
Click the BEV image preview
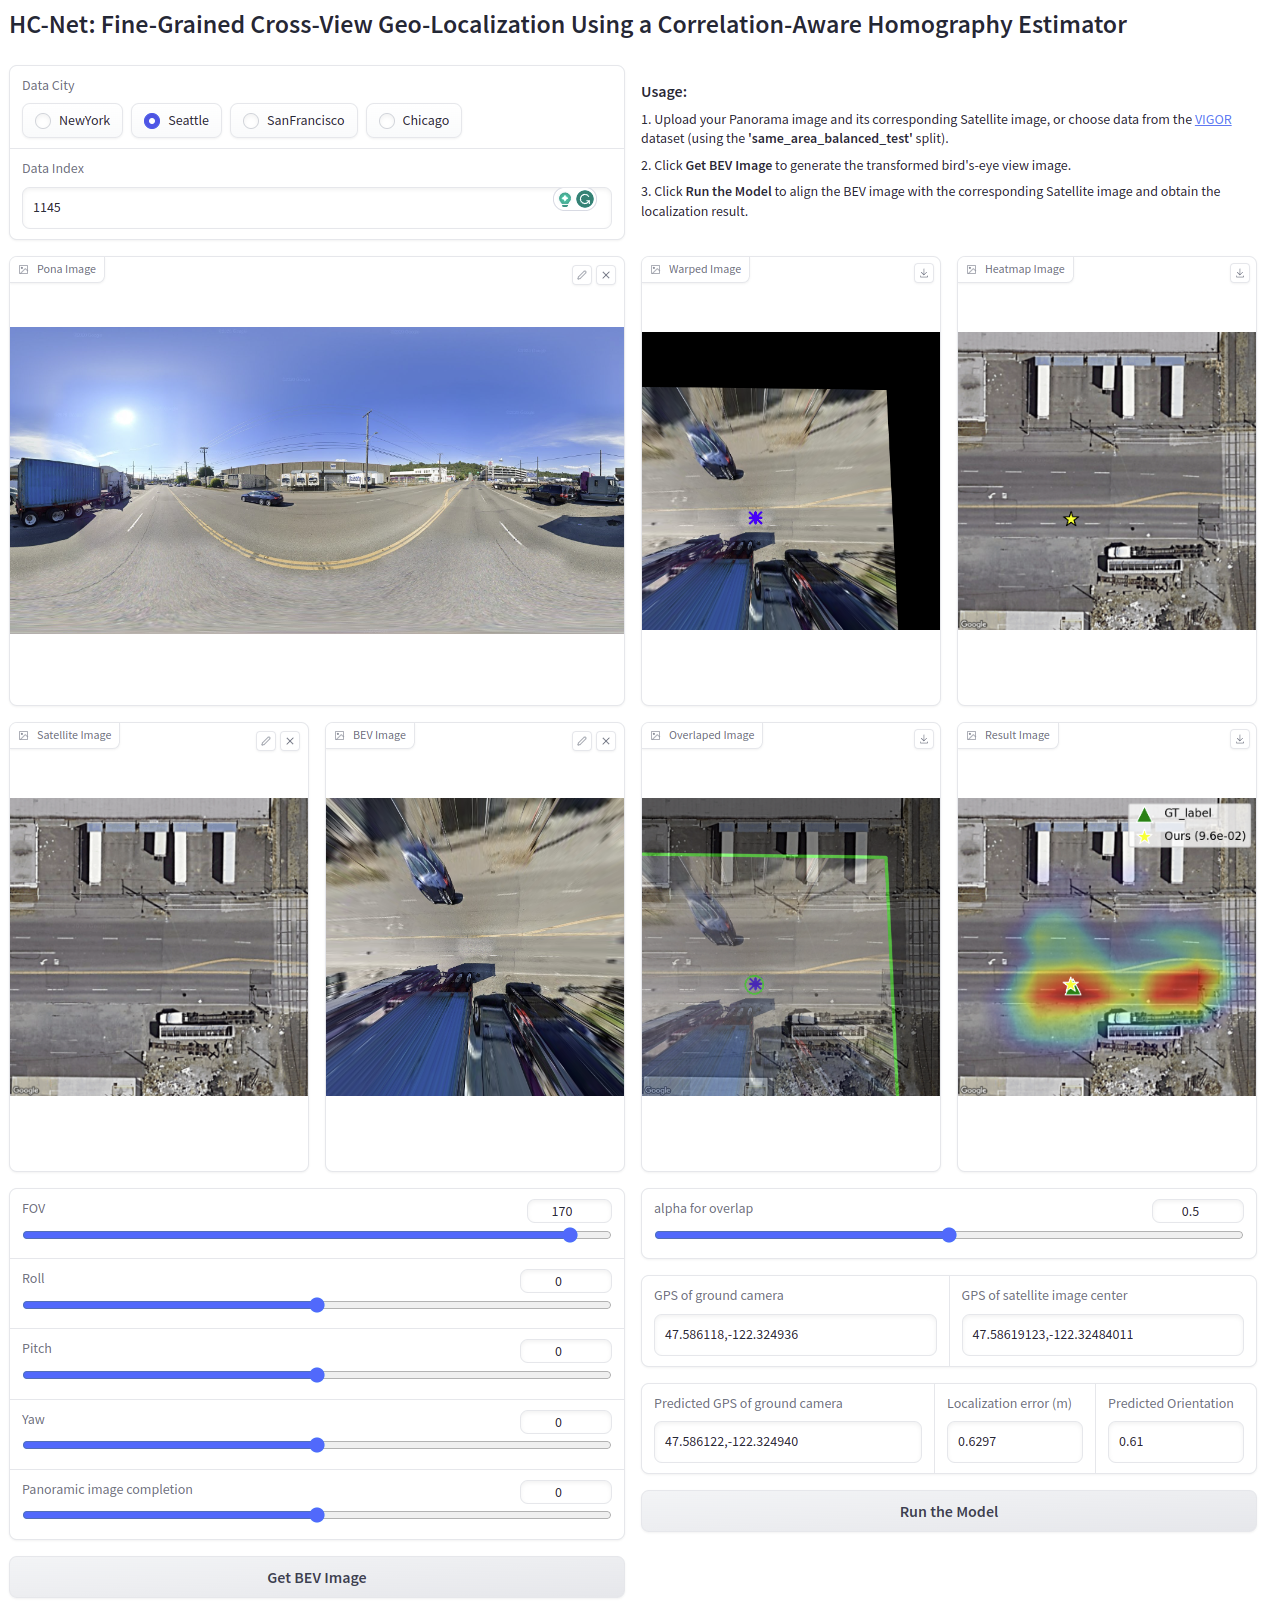tap(475, 947)
